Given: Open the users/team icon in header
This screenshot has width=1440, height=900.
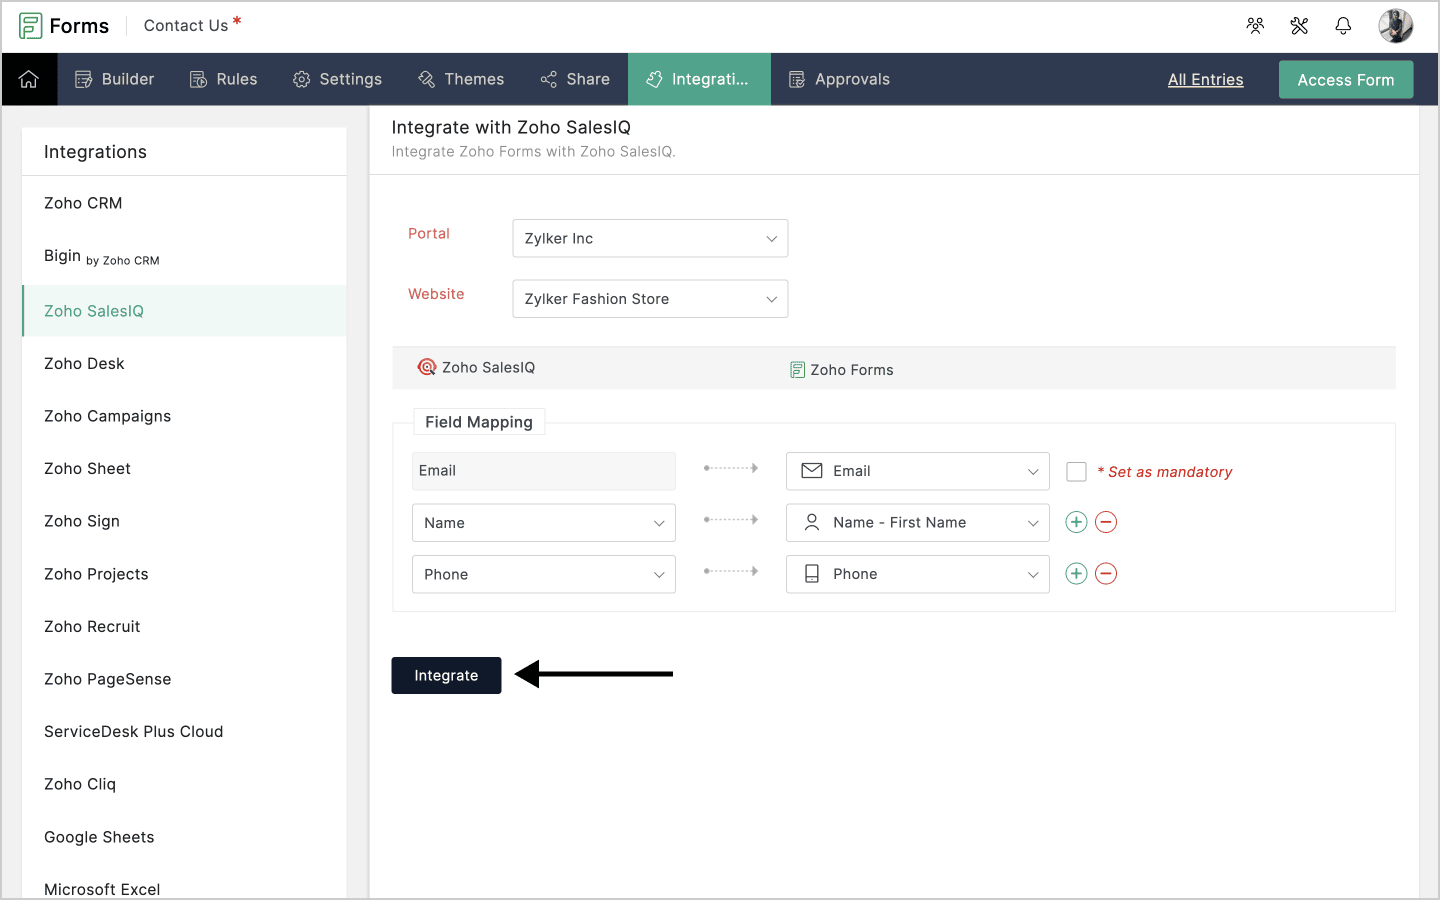Looking at the screenshot, I should [1255, 26].
